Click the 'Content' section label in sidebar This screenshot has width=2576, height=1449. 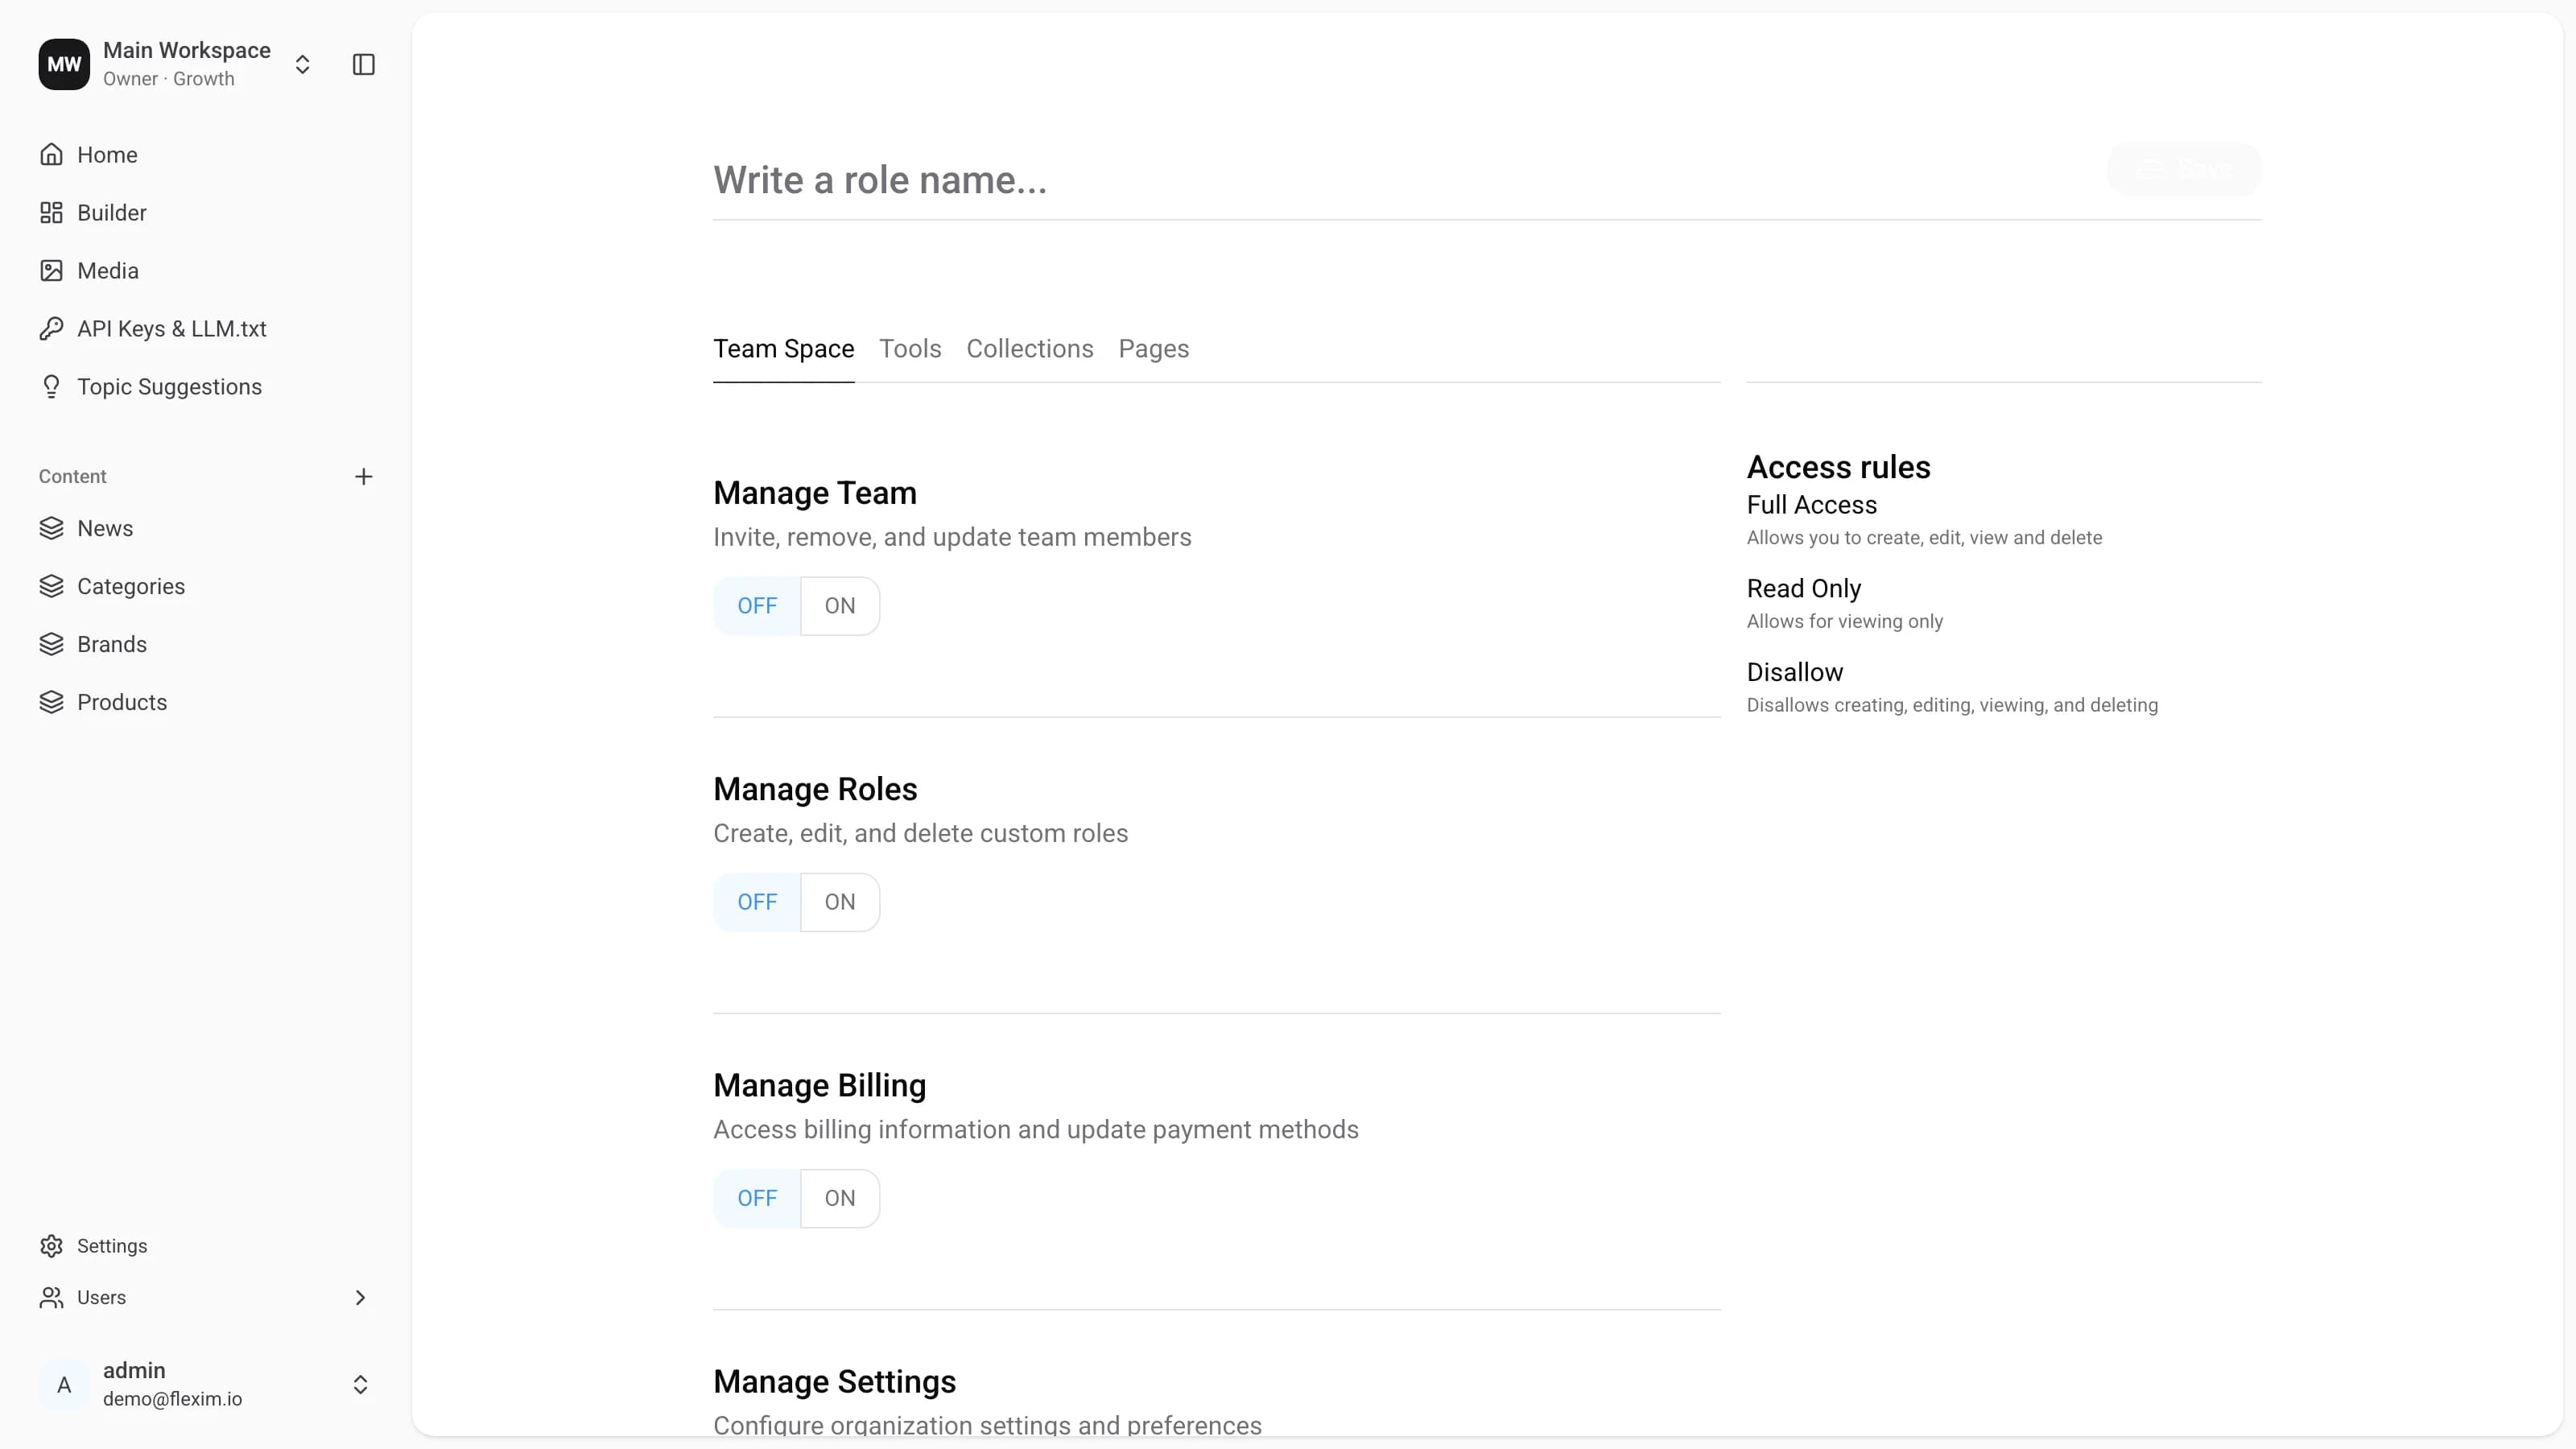73,477
